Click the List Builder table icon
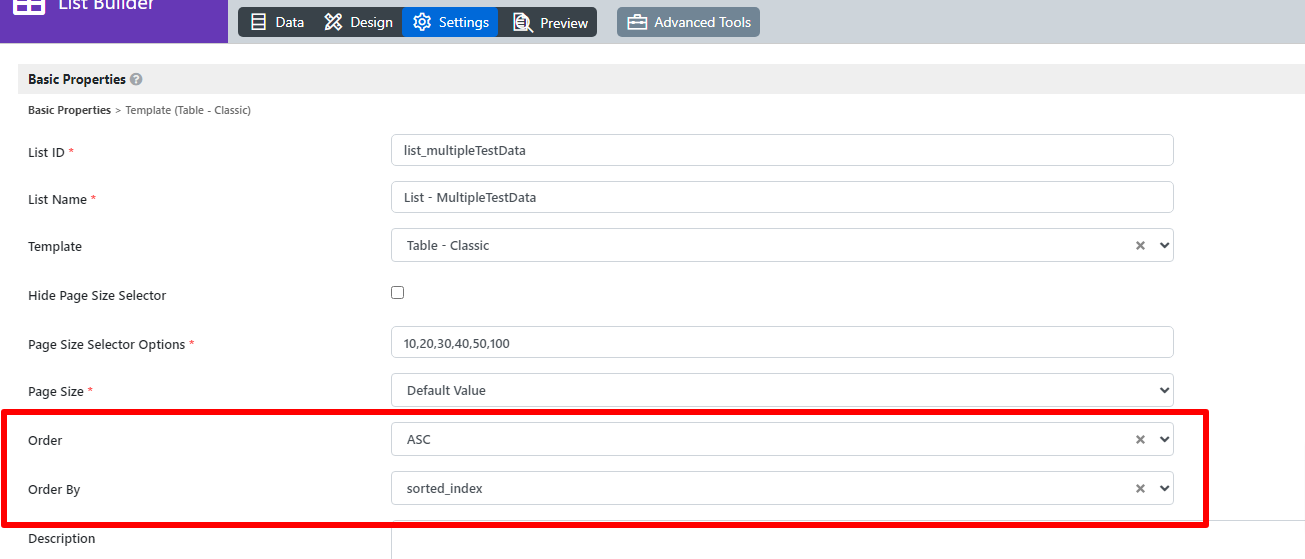 coord(29,5)
